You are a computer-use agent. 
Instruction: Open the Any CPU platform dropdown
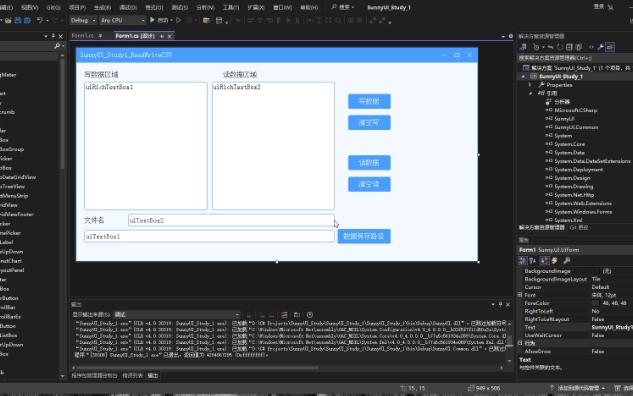[x=123, y=20]
